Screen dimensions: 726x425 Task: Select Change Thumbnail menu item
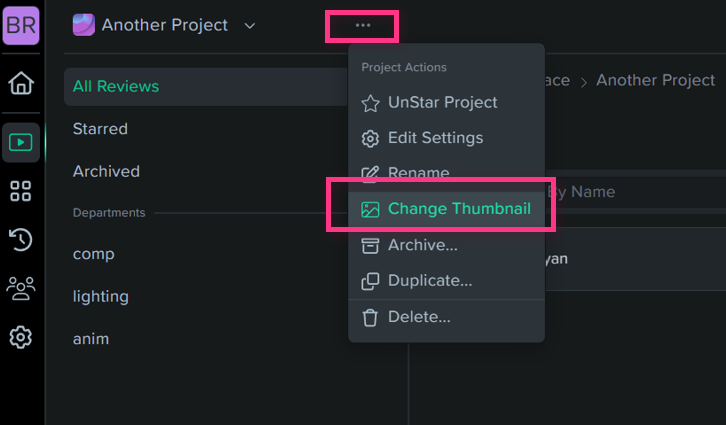point(446,209)
